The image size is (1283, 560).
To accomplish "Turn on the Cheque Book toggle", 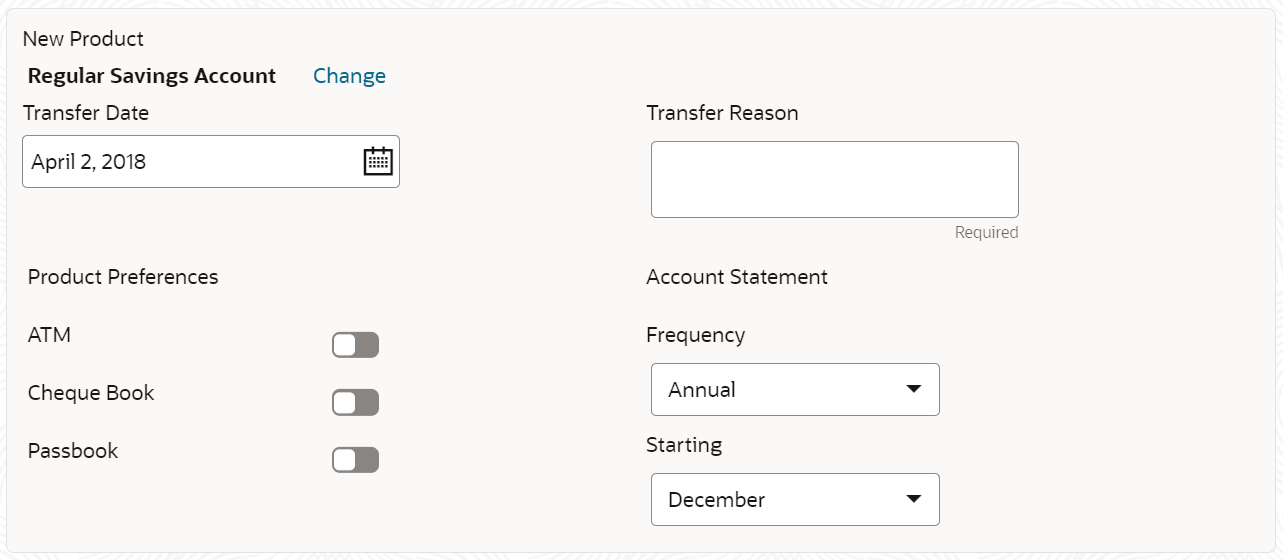I will click(x=355, y=403).
